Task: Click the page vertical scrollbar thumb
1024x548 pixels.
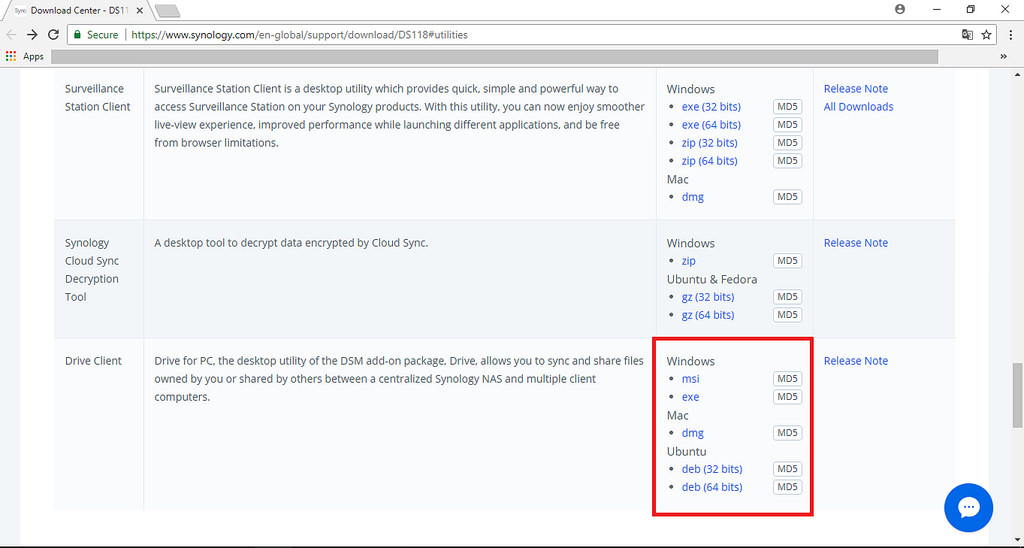Action: point(1017,395)
